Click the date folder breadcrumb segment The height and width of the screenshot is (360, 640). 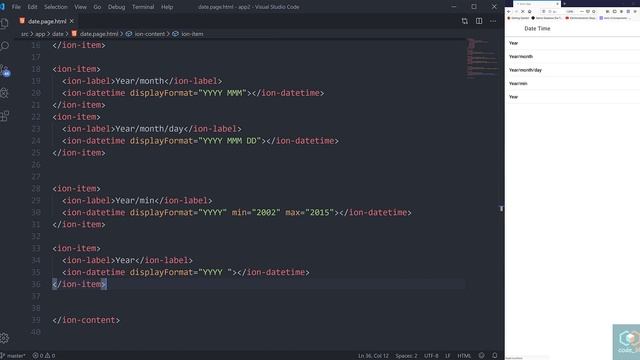point(58,34)
